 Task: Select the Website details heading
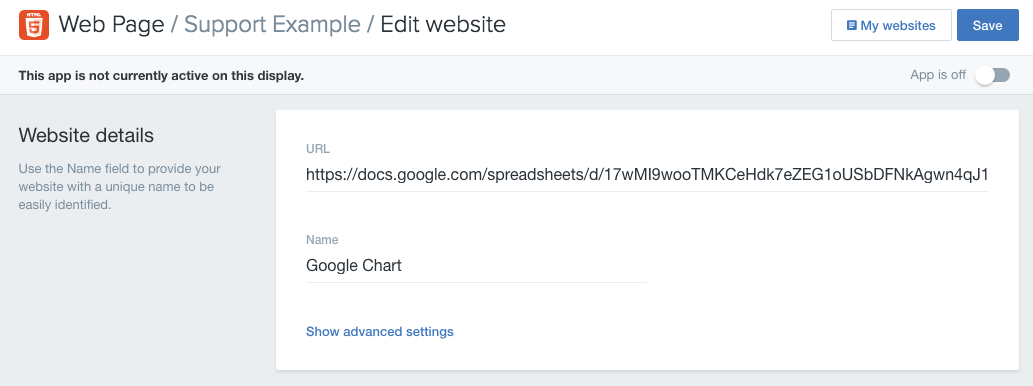[86, 136]
